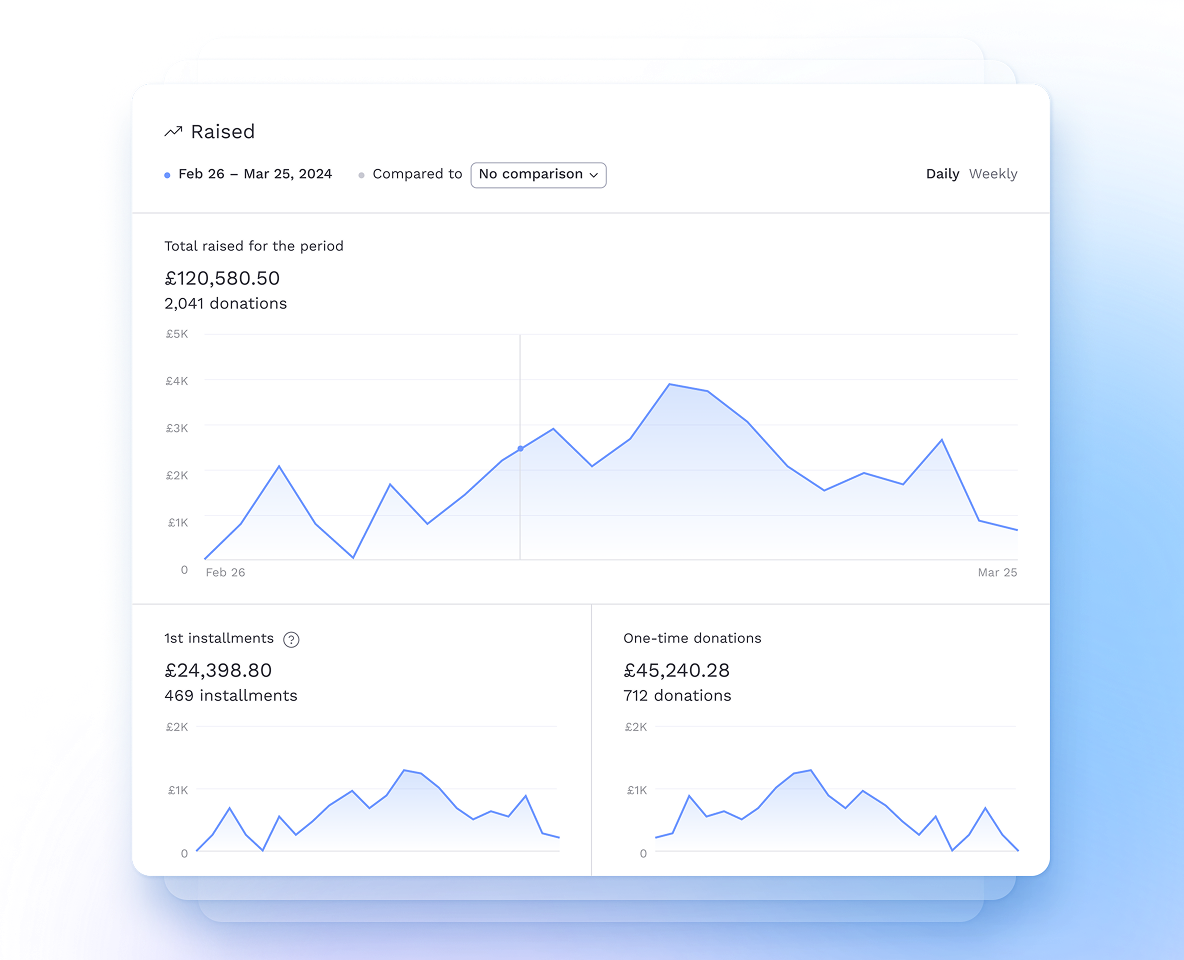Click the chevron inside the No comparison control
Image resolution: width=1184 pixels, height=960 pixels.
click(595, 175)
